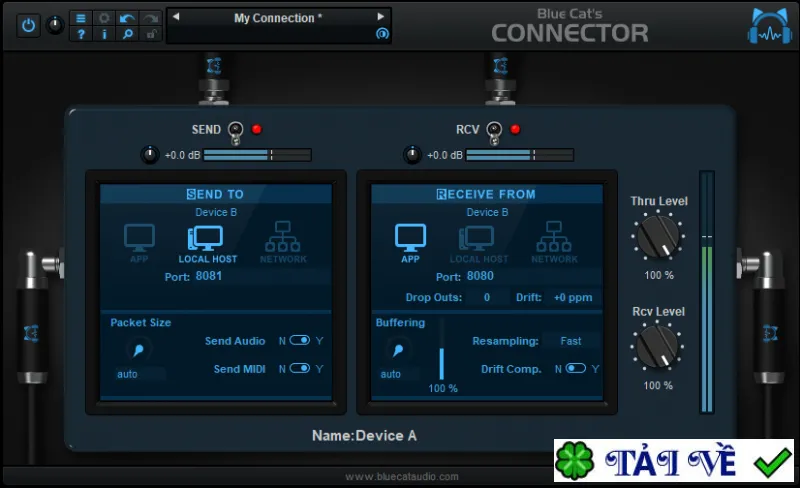Open the Resampling Fast dropdown
This screenshot has height=488, width=800.
tap(570, 341)
